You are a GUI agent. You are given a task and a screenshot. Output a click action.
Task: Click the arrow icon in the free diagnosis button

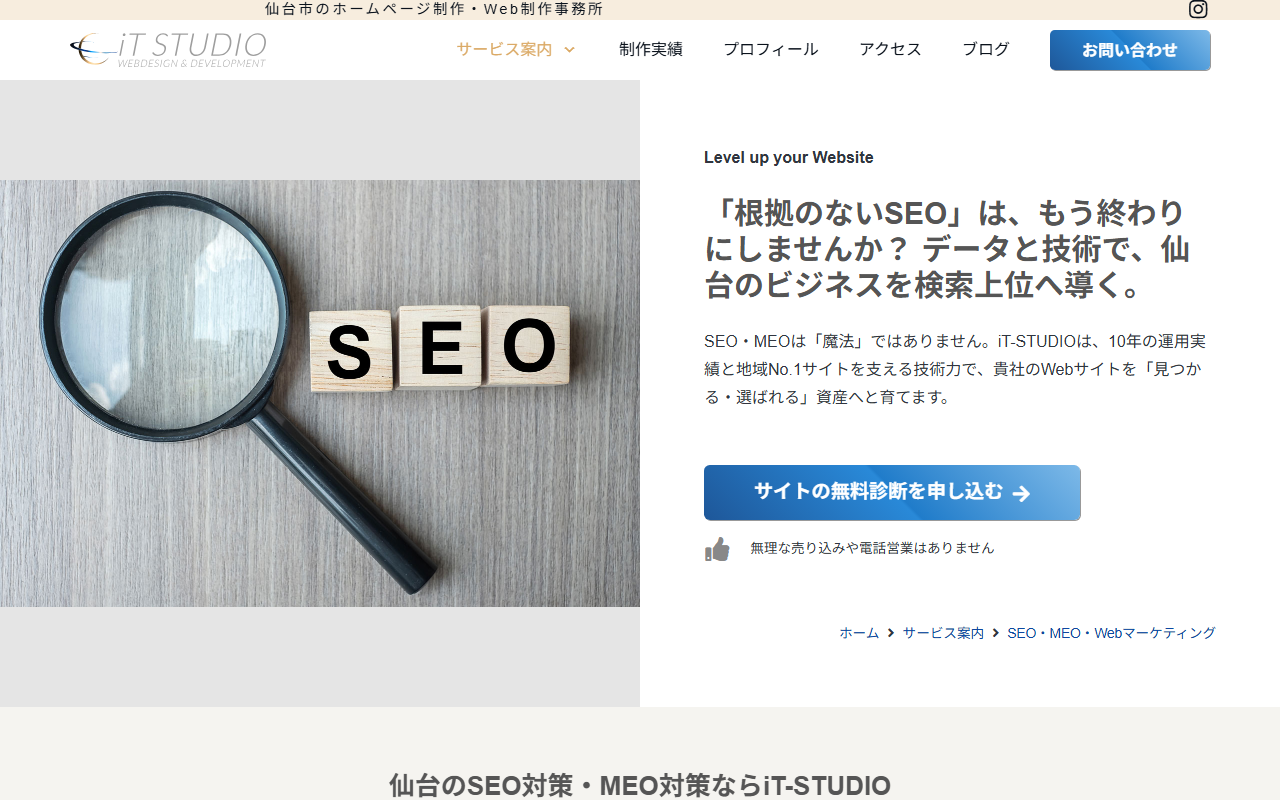click(1021, 493)
